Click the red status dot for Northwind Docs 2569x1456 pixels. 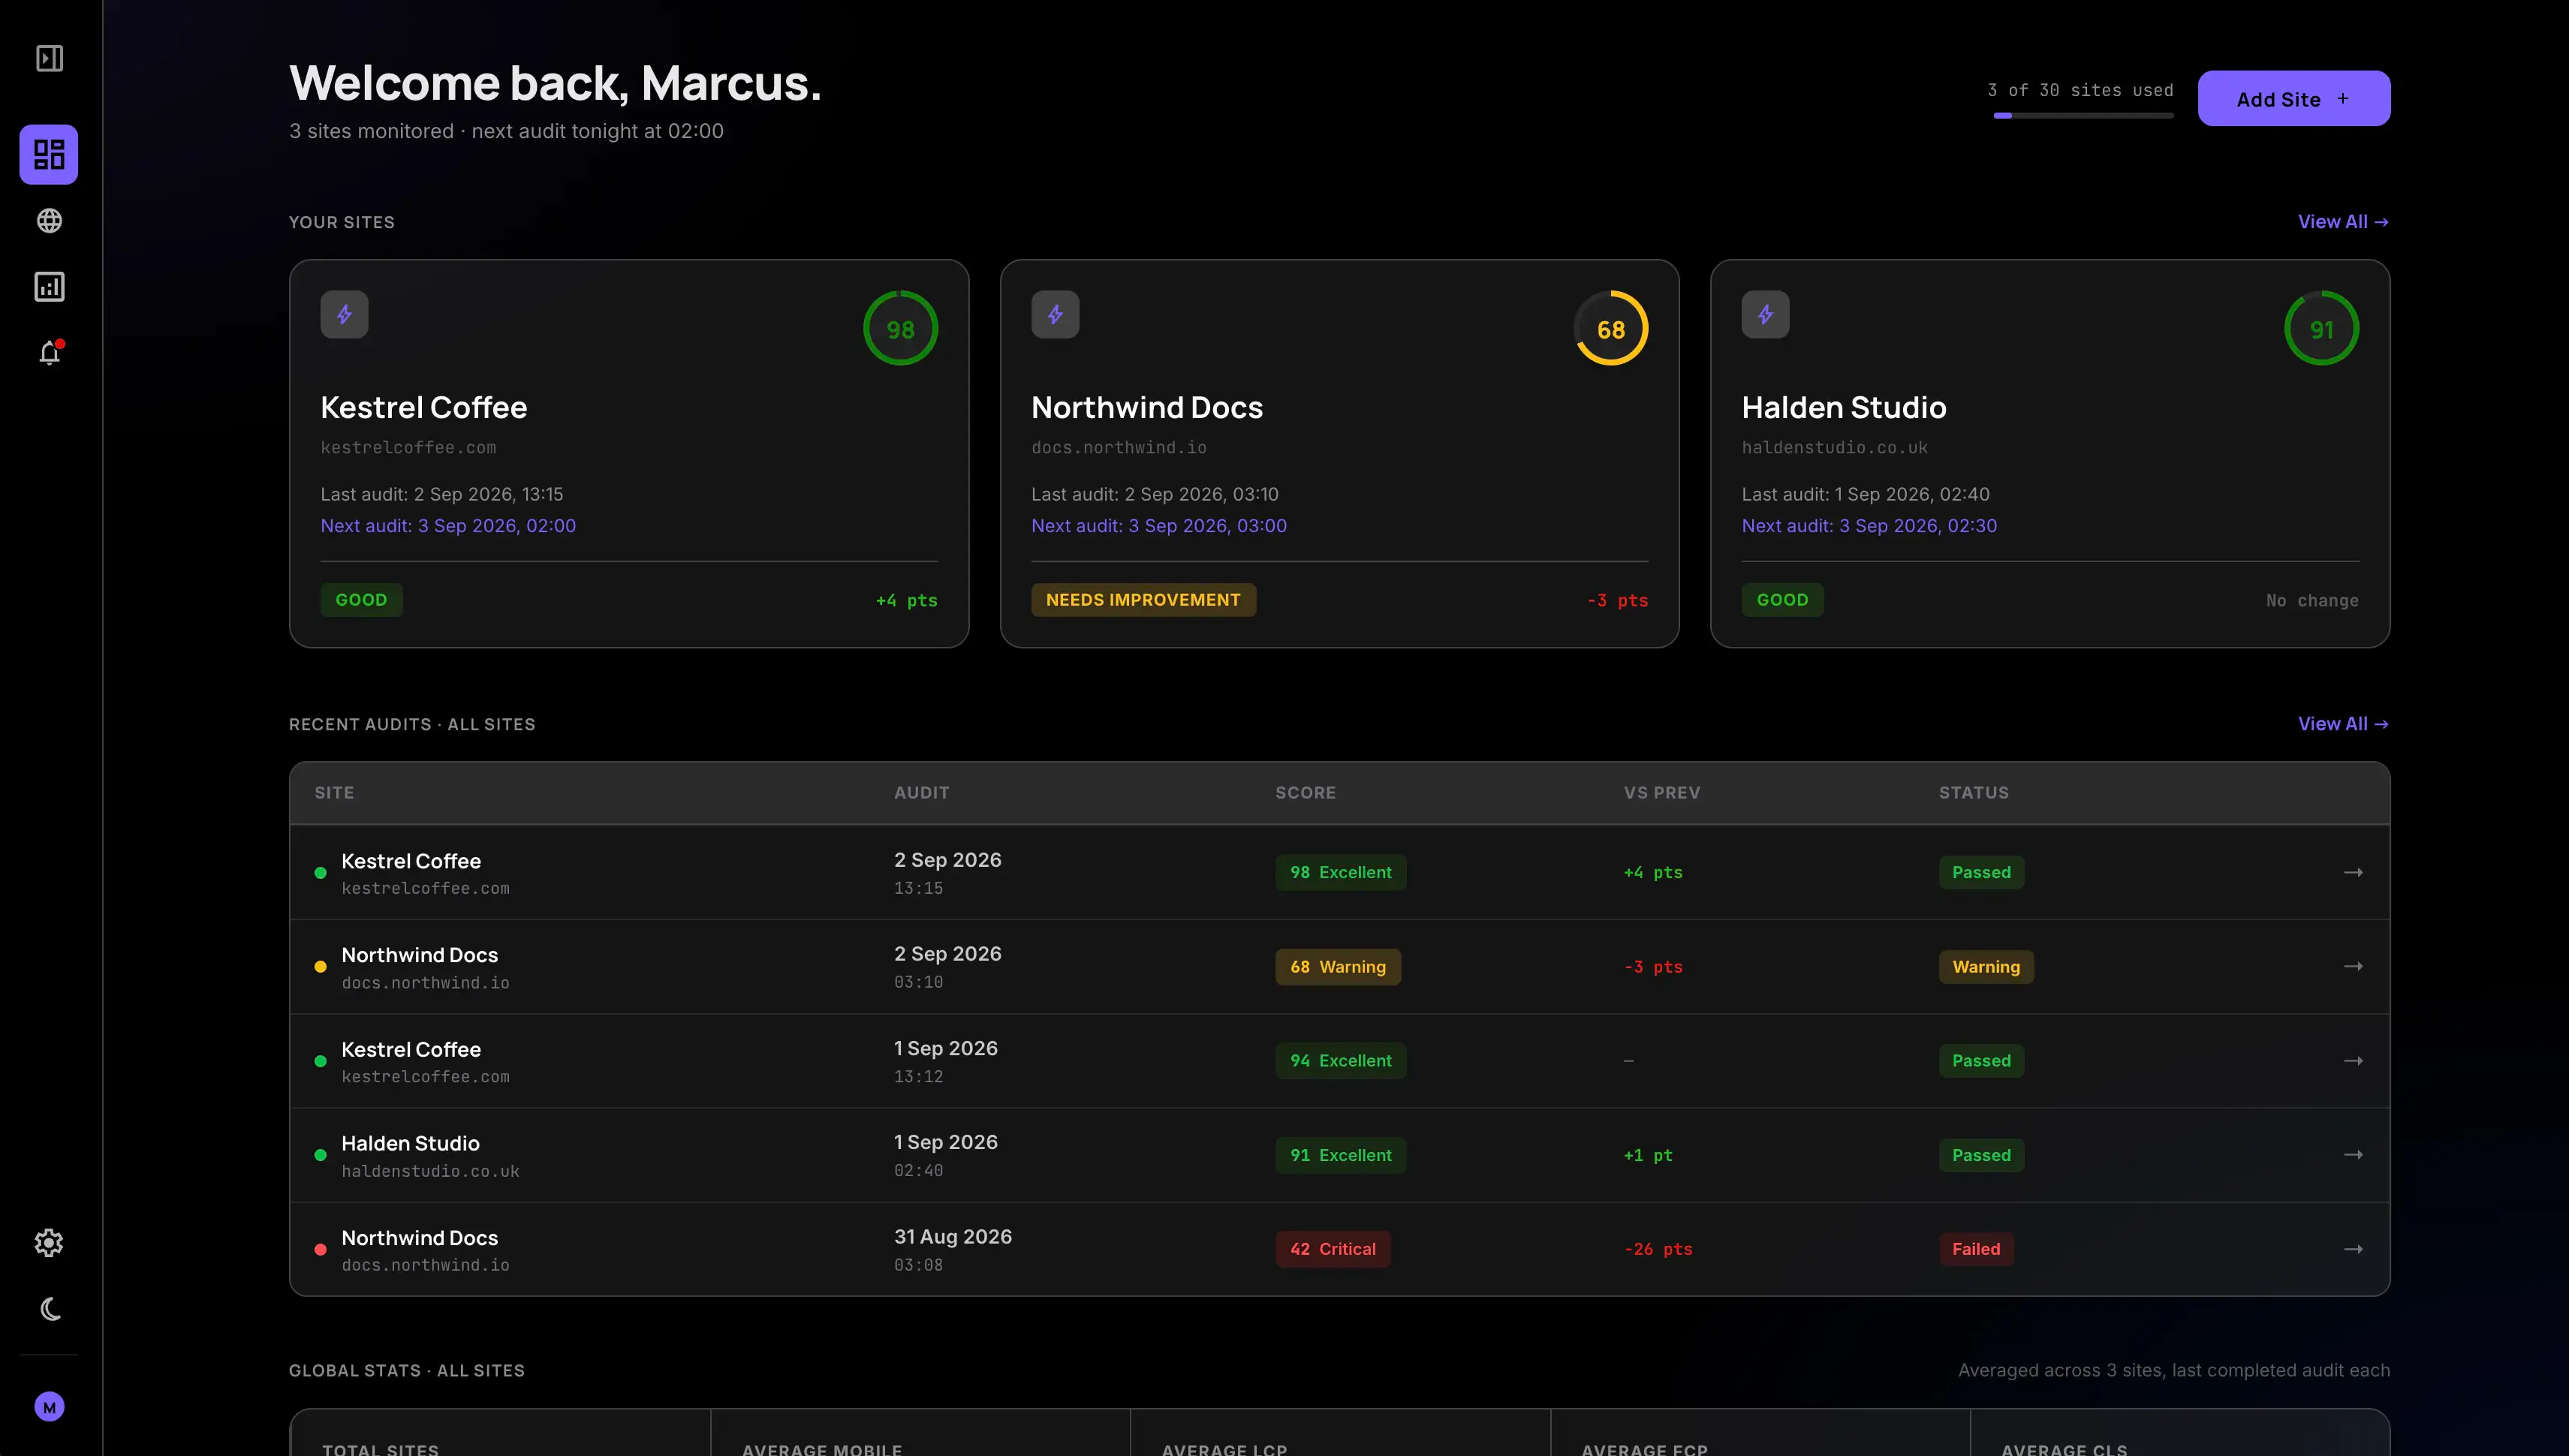click(x=320, y=1249)
